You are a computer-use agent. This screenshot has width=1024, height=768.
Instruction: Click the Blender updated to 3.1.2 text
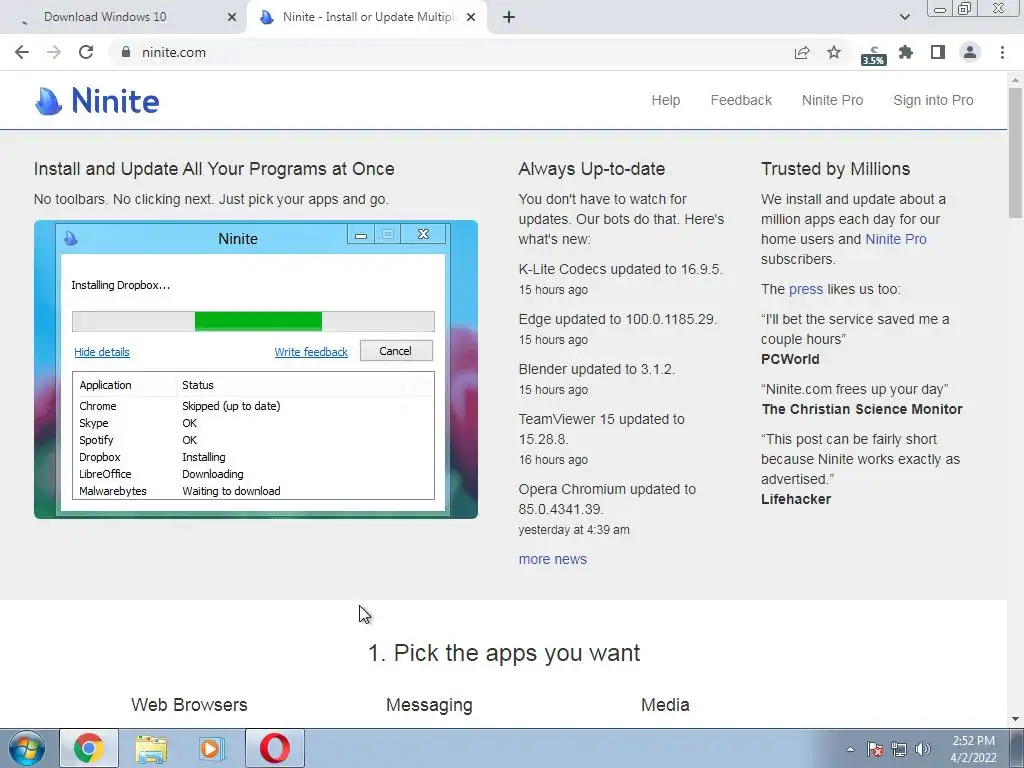pyautogui.click(x=597, y=369)
